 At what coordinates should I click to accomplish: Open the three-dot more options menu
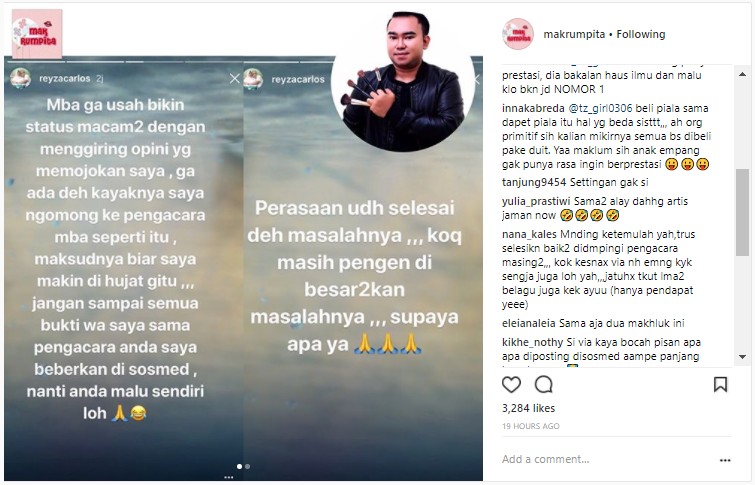pos(725,460)
